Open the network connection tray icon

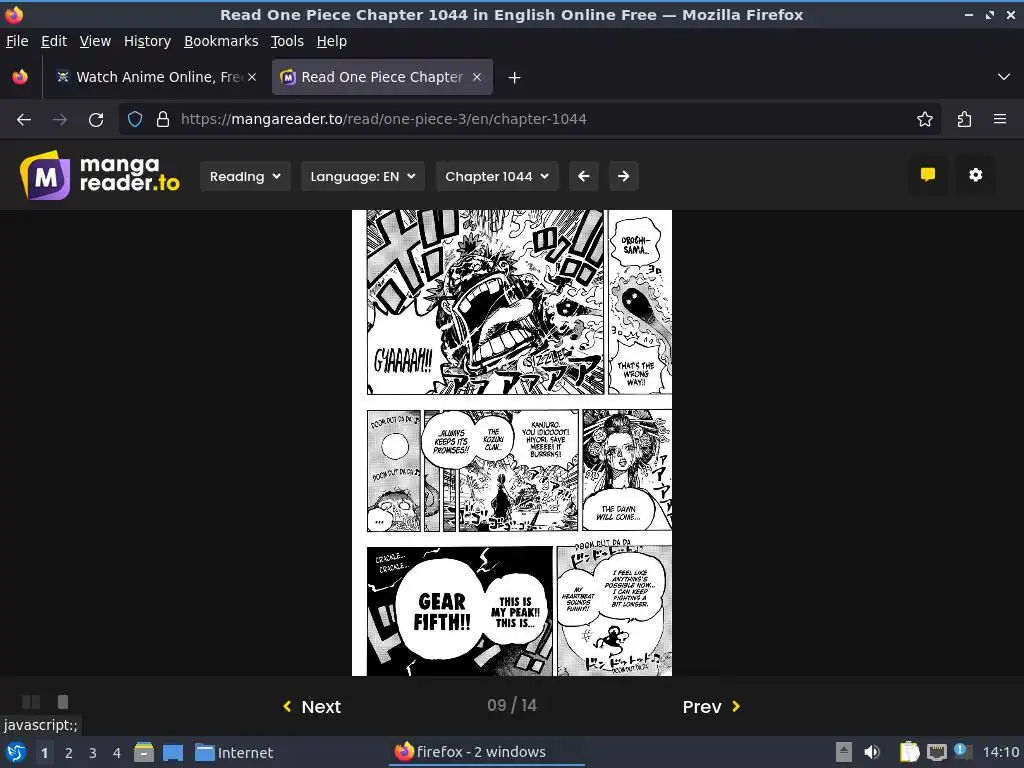coord(936,752)
